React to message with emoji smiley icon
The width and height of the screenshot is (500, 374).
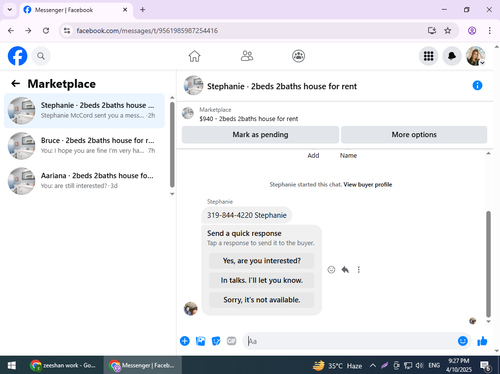(x=331, y=270)
